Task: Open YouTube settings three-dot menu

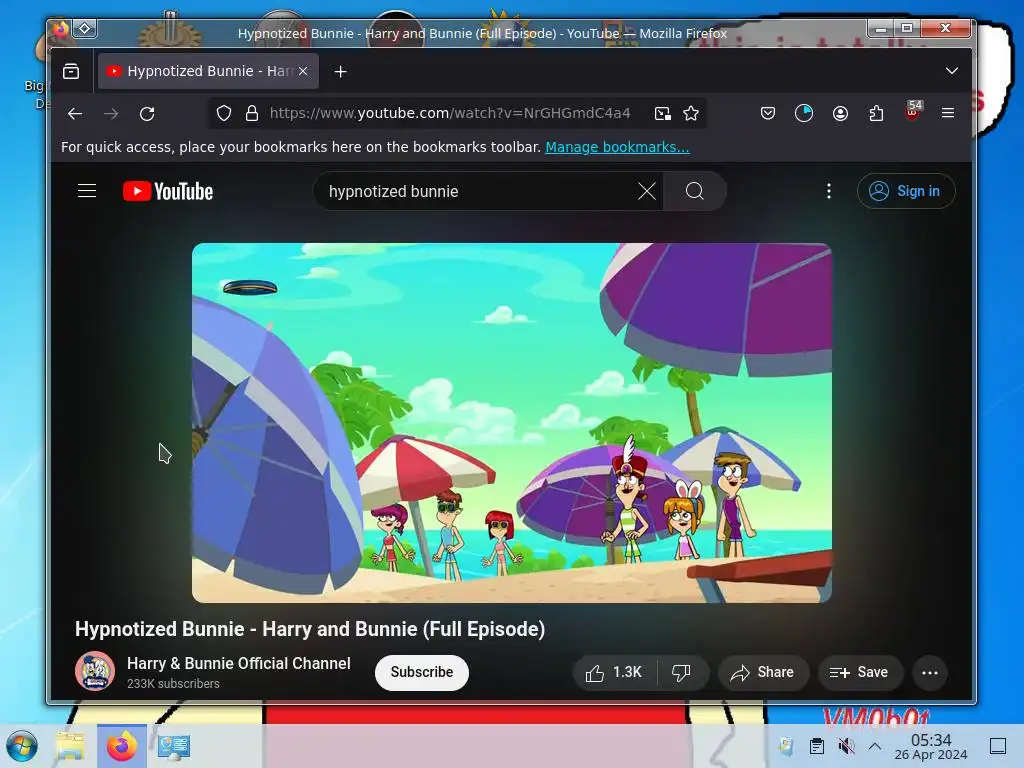Action: [x=829, y=191]
